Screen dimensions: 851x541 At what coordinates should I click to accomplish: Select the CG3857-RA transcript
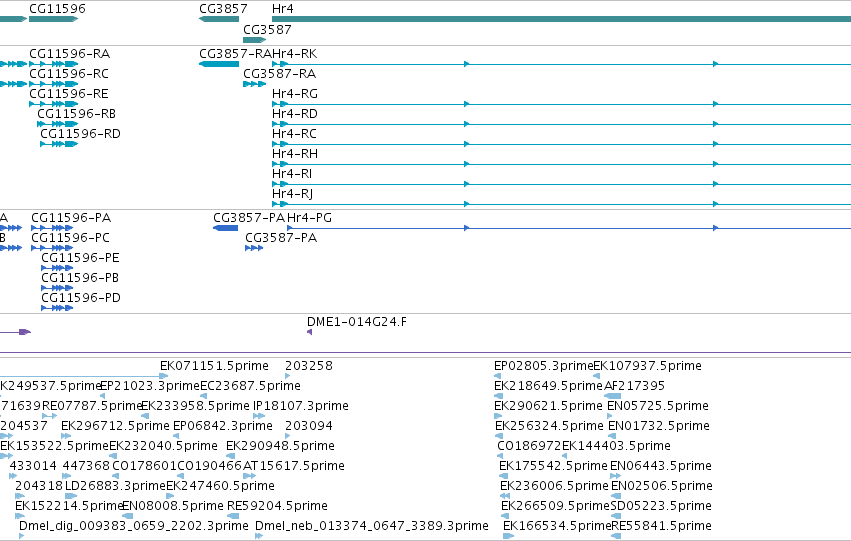point(219,64)
